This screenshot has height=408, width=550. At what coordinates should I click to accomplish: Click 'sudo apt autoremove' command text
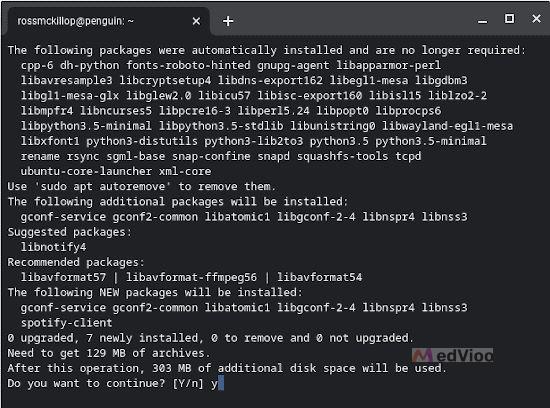tap(102, 186)
